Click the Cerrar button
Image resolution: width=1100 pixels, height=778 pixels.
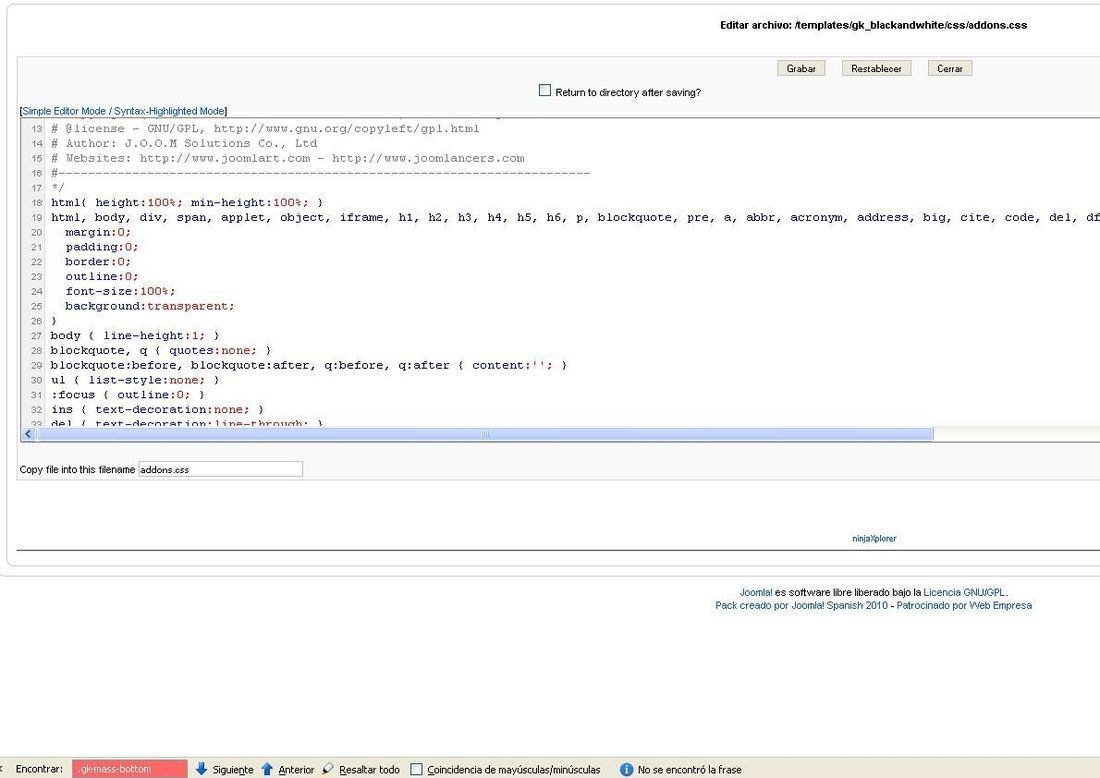[x=949, y=68]
